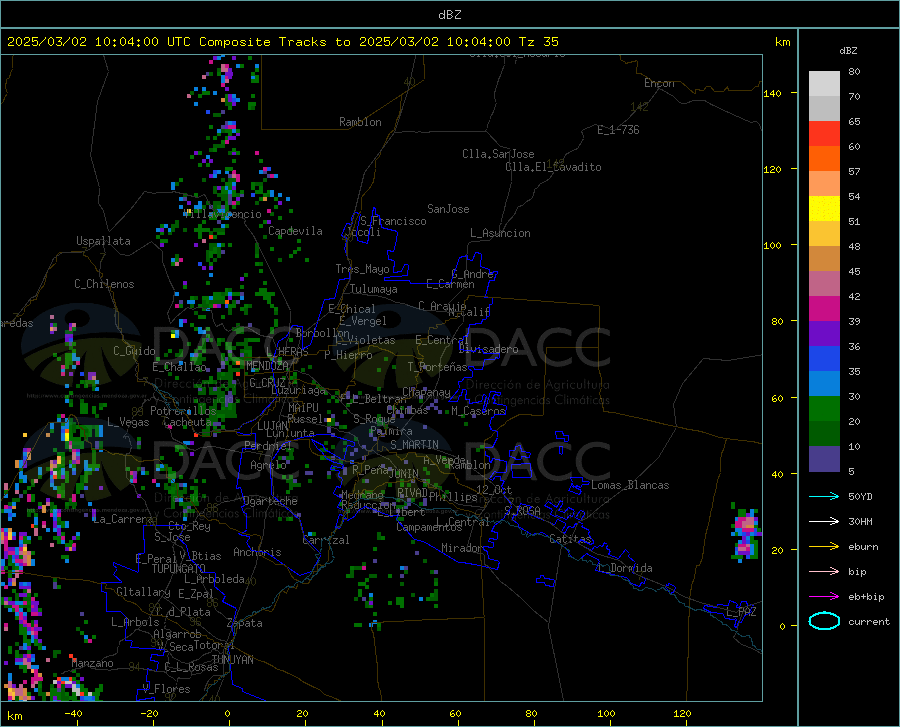
Task: Click the white 30HM arrow in legend
Action: (x=824, y=521)
